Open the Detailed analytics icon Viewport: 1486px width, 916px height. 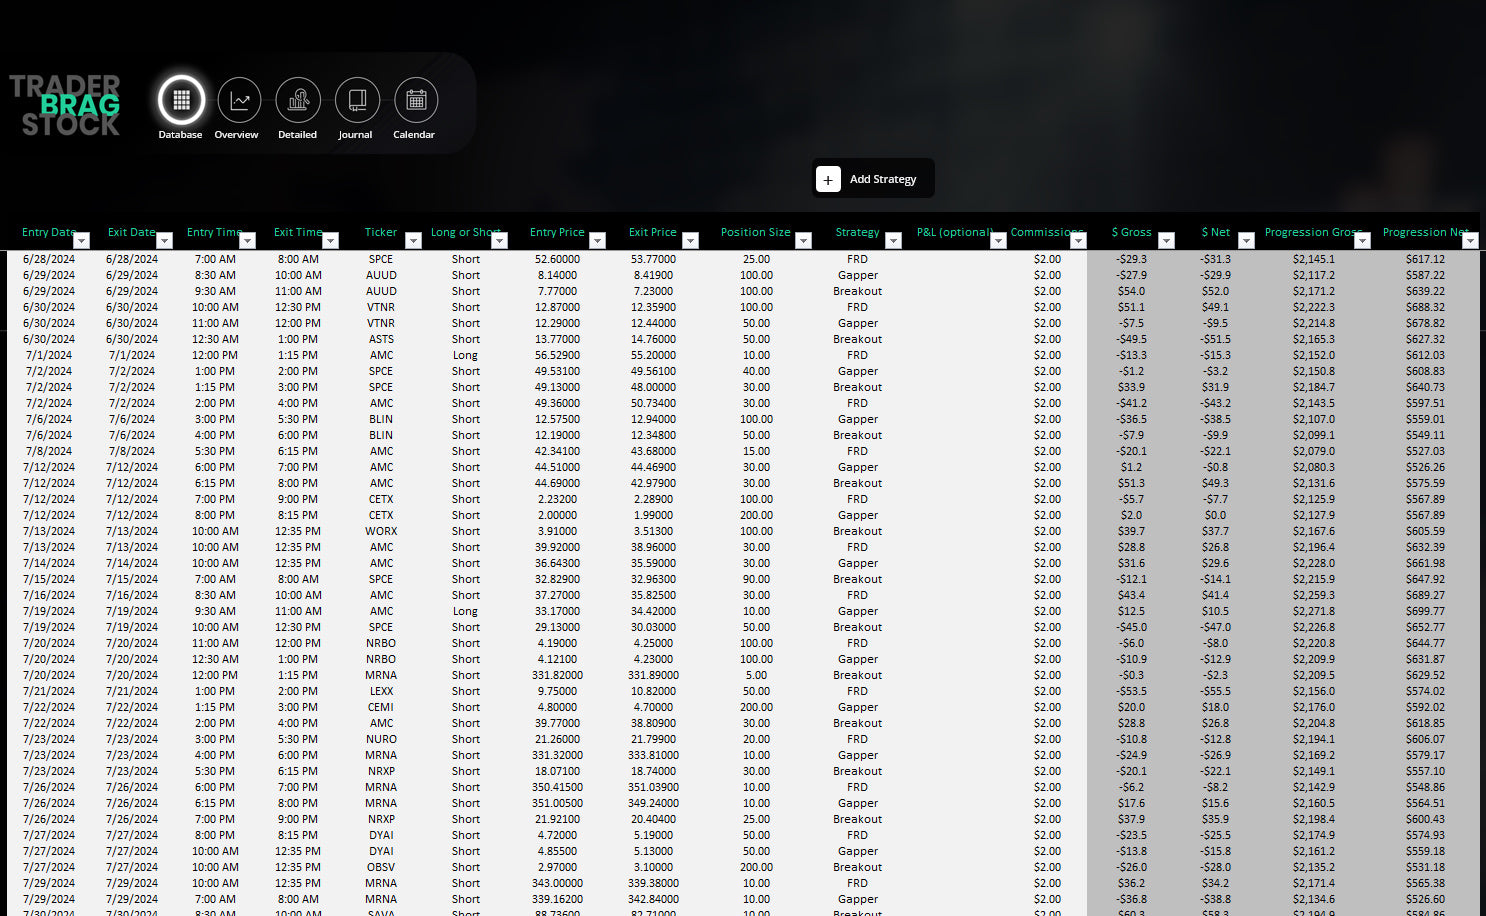pos(298,100)
